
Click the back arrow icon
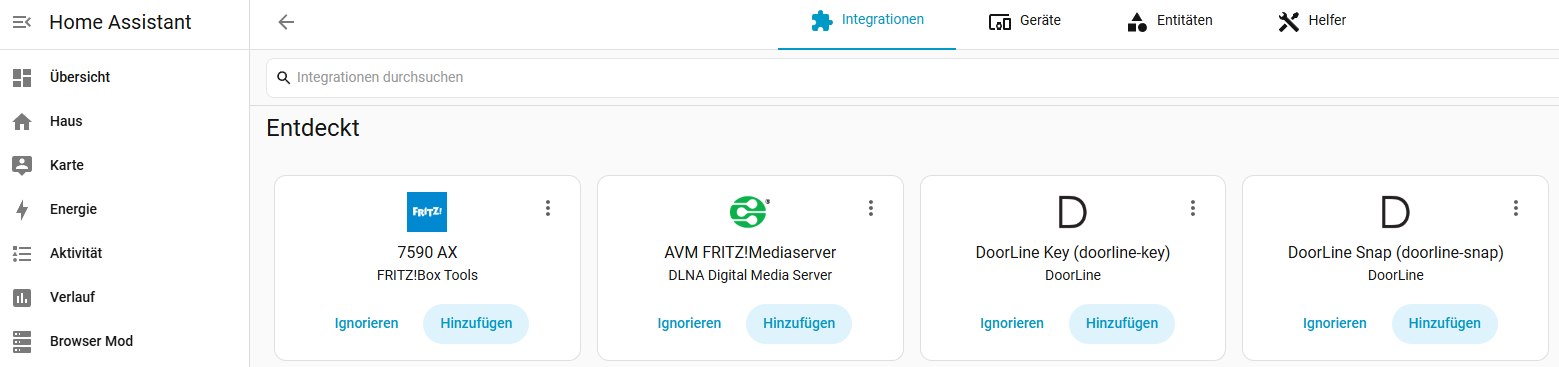coord(286,22)
